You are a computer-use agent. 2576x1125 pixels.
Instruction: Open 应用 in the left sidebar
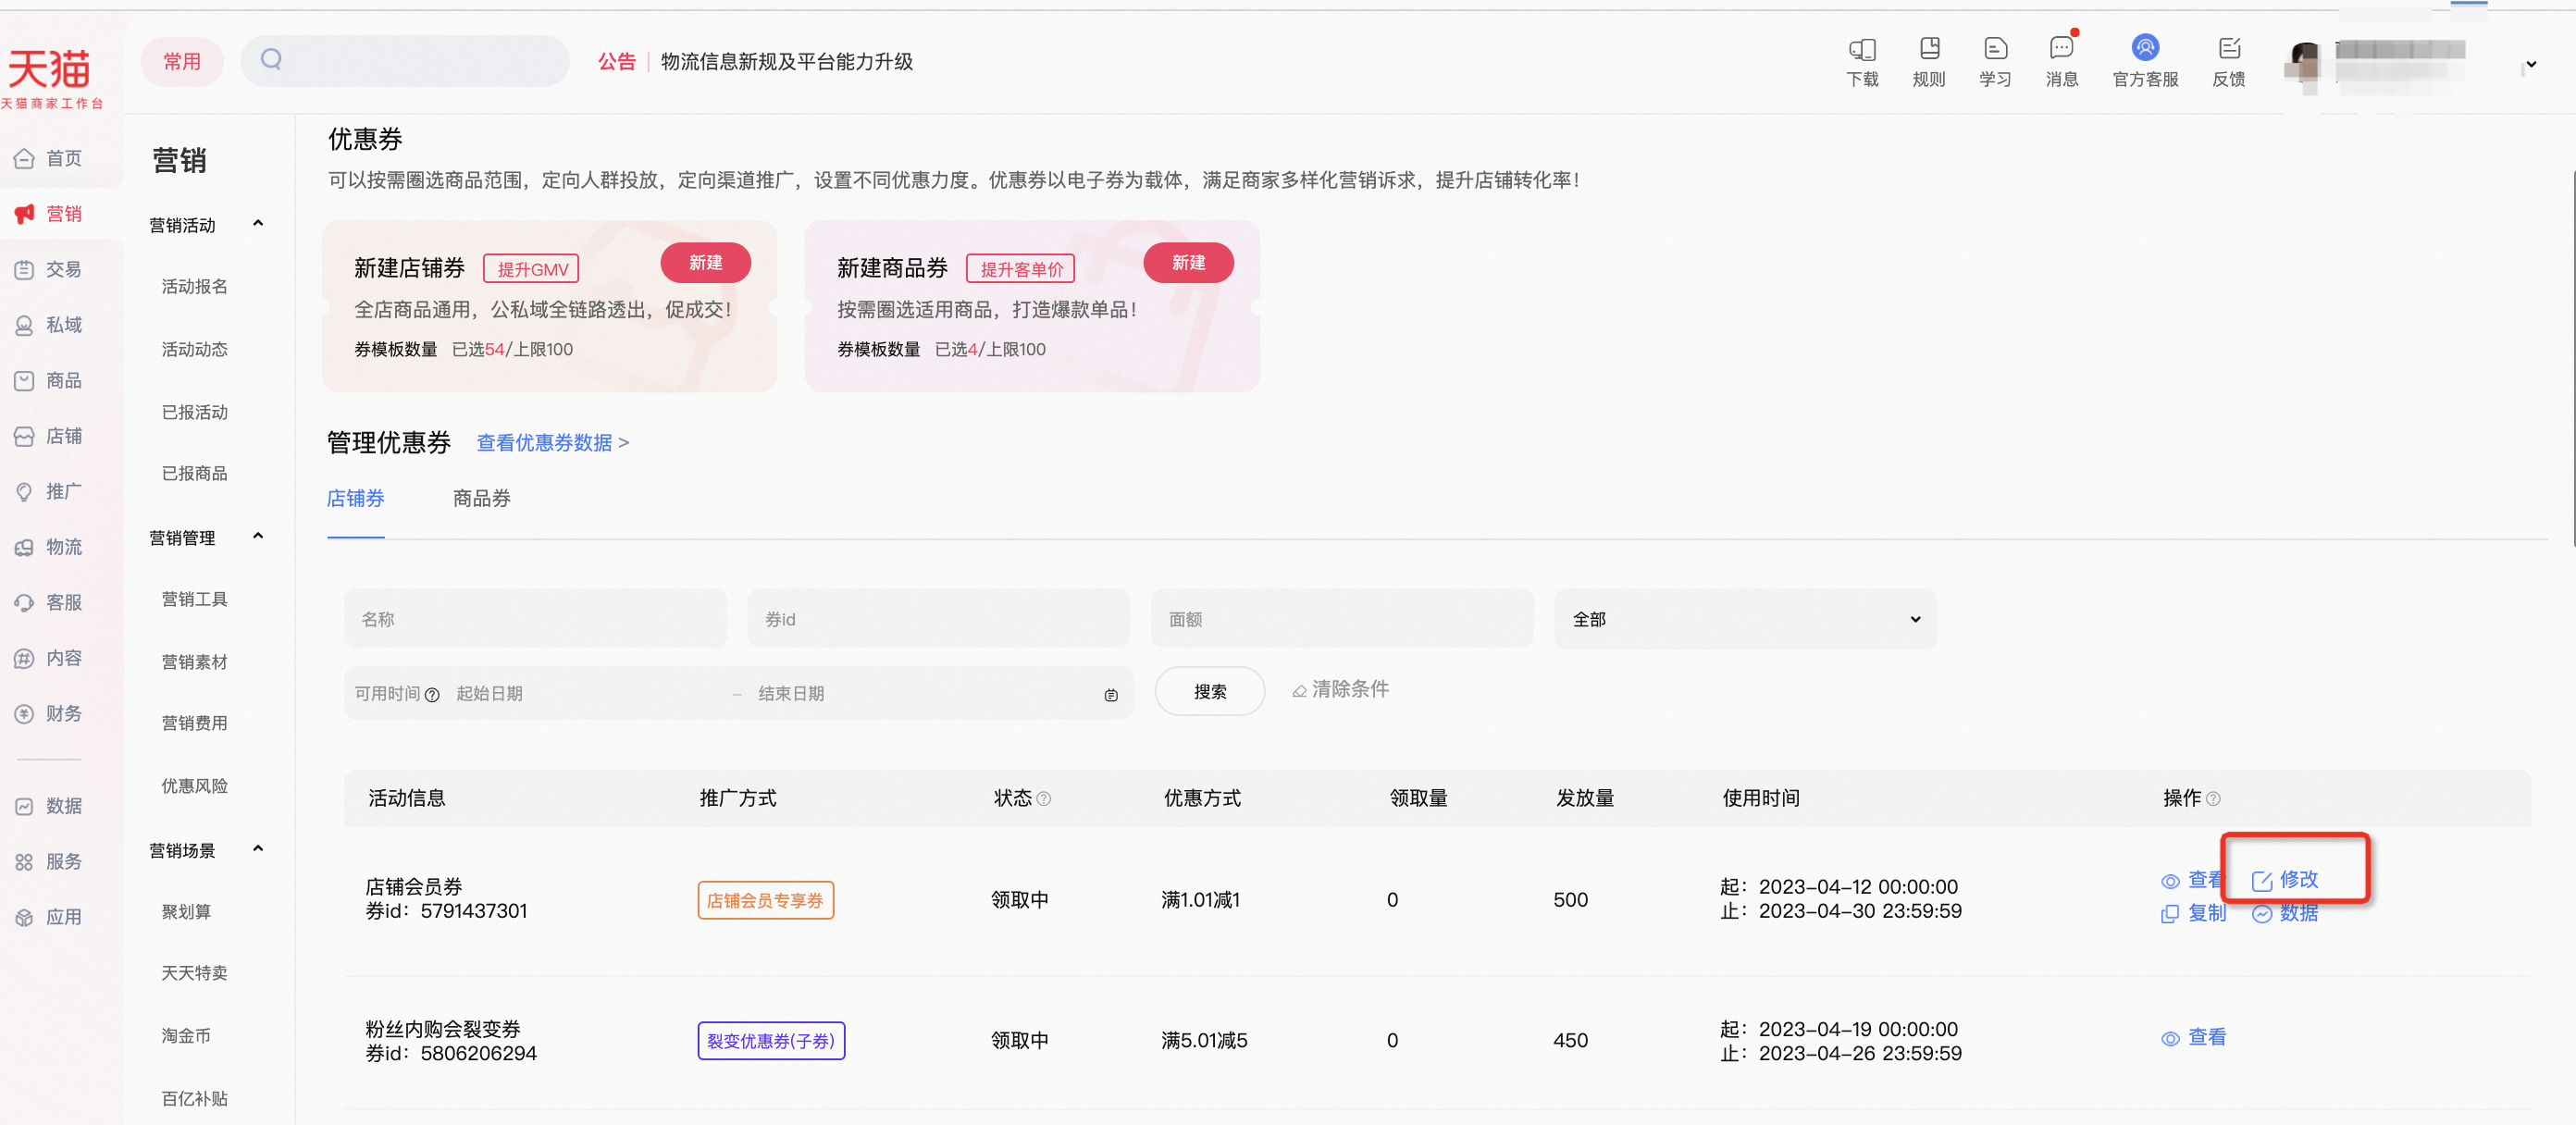(x=48, y=917)
